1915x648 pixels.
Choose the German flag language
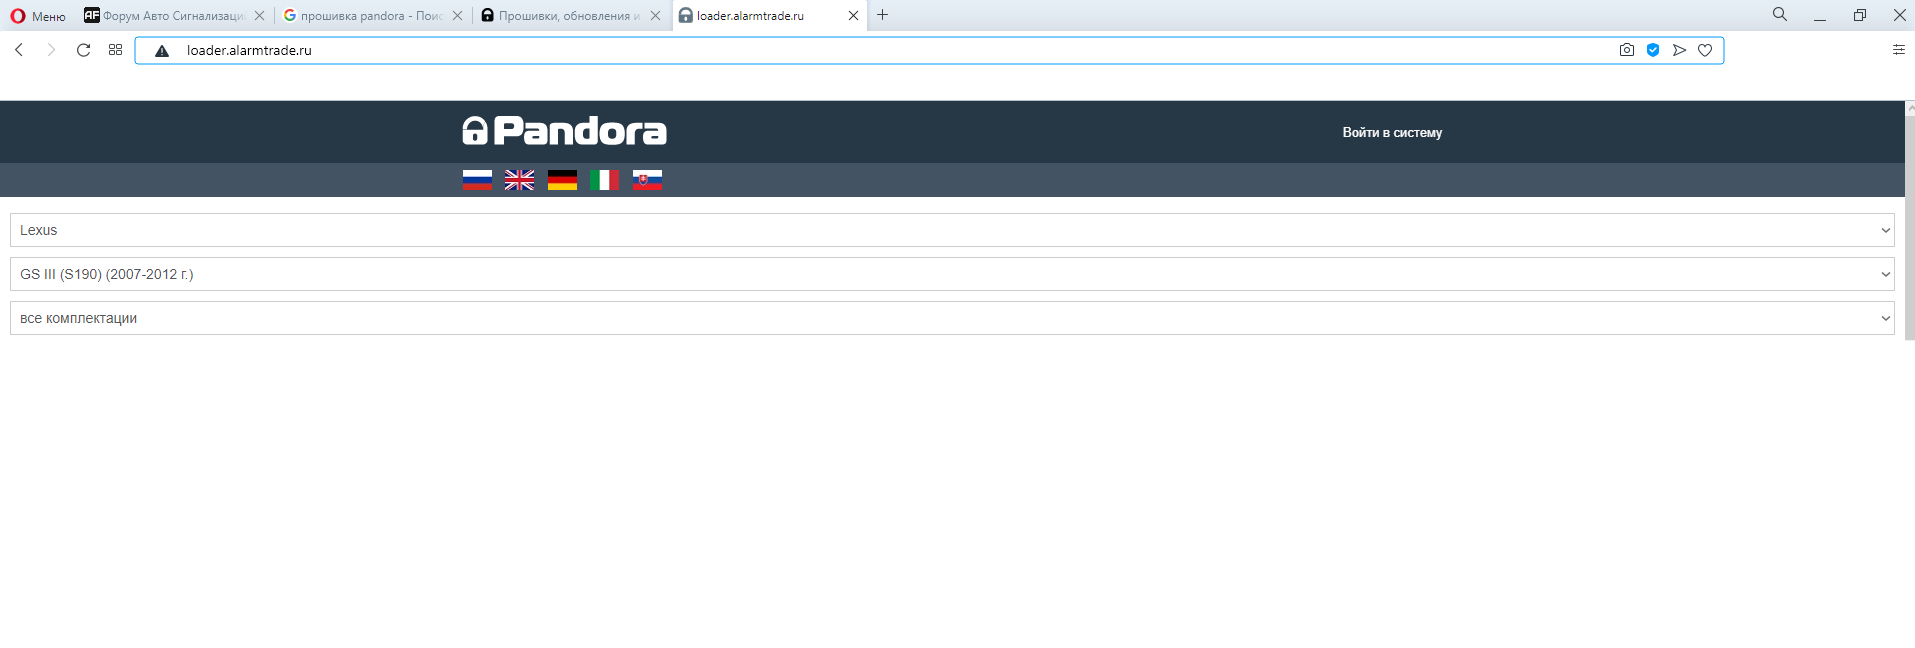(x=562, y=180)
